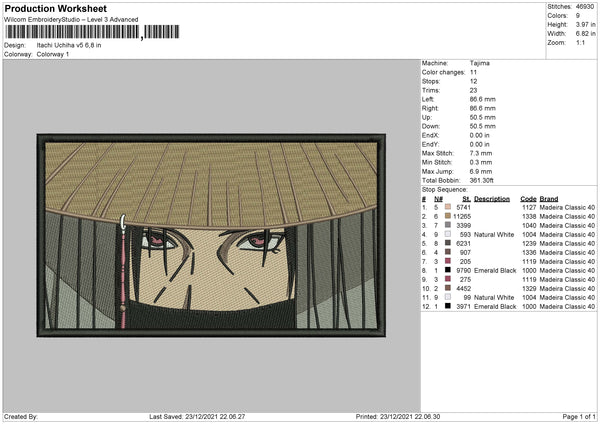This screenshot has width=600, height=424.
Task: Click the 'St.' column header
Action: tap(466, 199)
